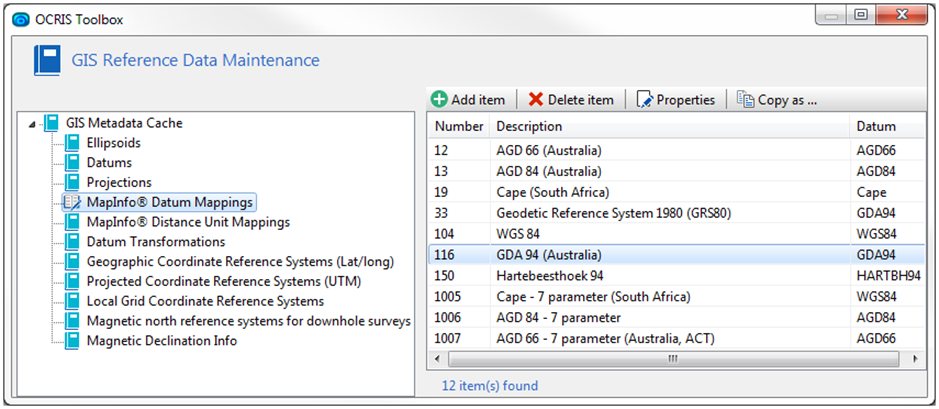
Task: Click the Cape datum cell
Action: (x=871, y=192)
